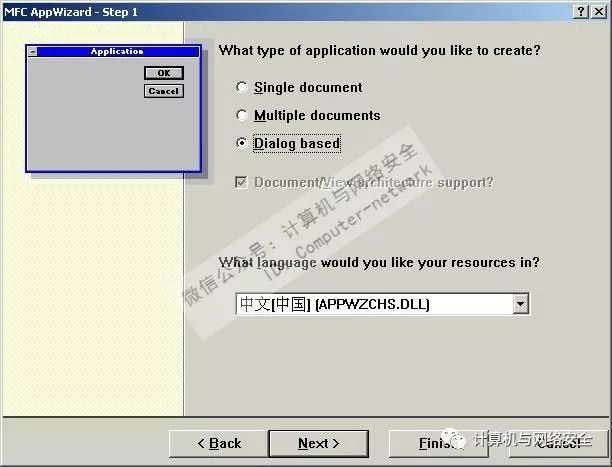This screenshot has height=467, width=612.
Task: Click Cancel inside the Application preview
Action: click(x=164, y=91)
